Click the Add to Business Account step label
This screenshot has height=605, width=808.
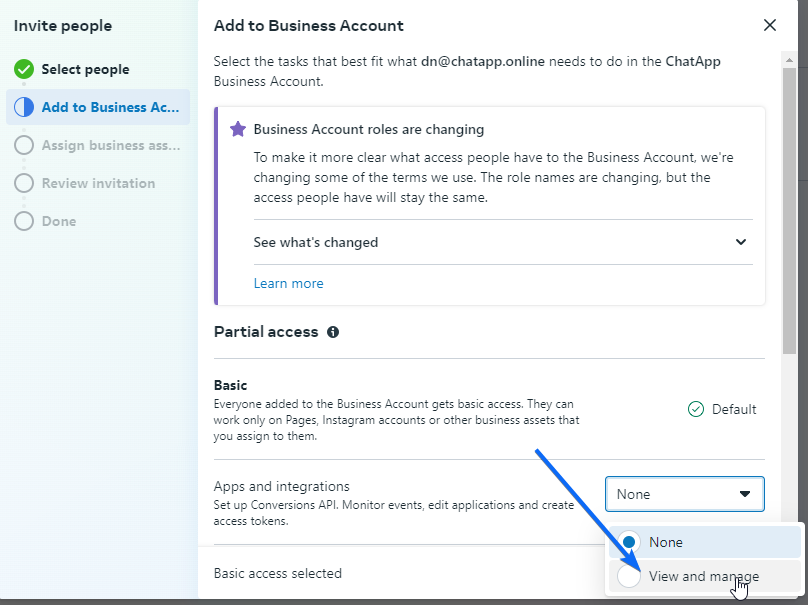[110, 107]
